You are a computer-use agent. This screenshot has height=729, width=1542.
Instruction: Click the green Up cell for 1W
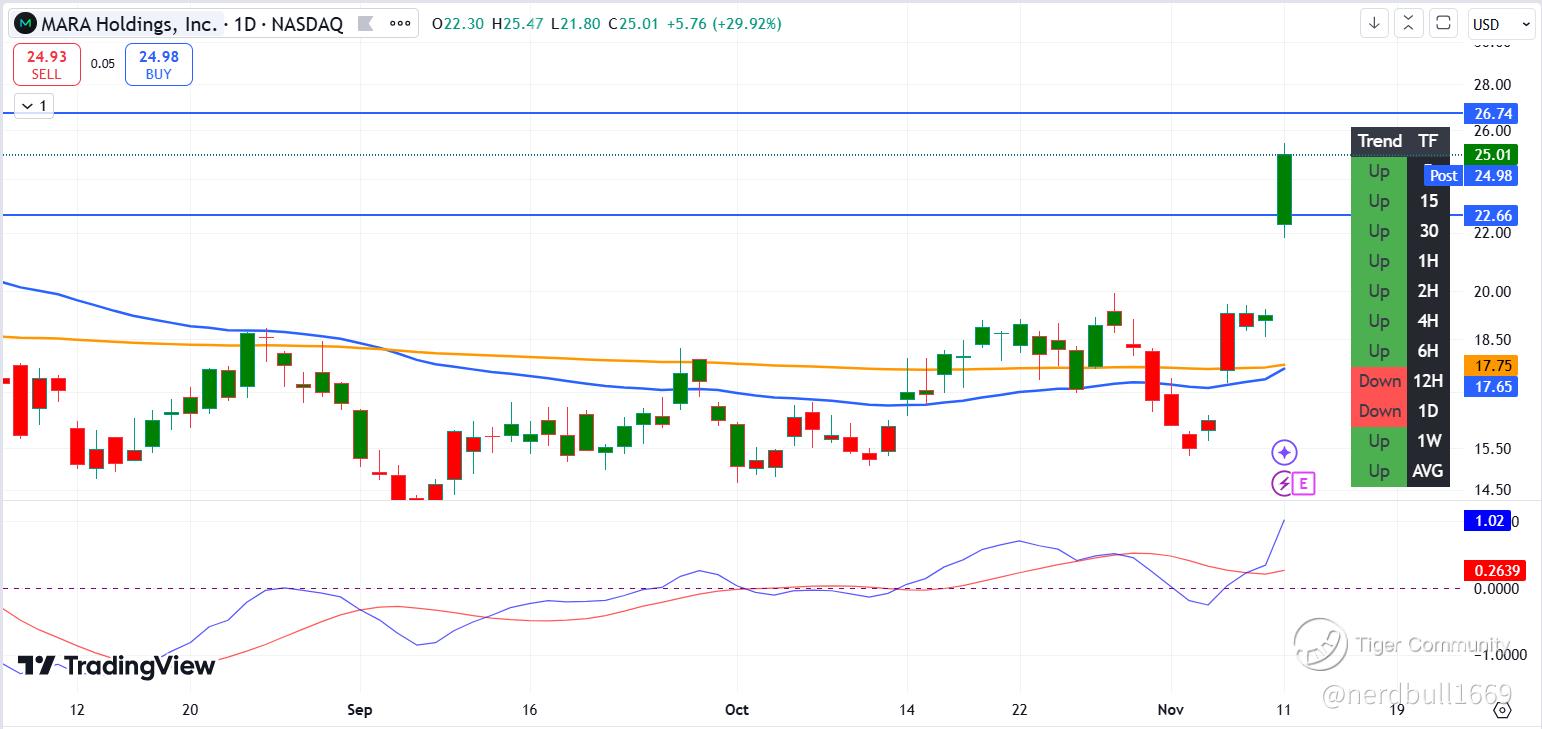1379,441
